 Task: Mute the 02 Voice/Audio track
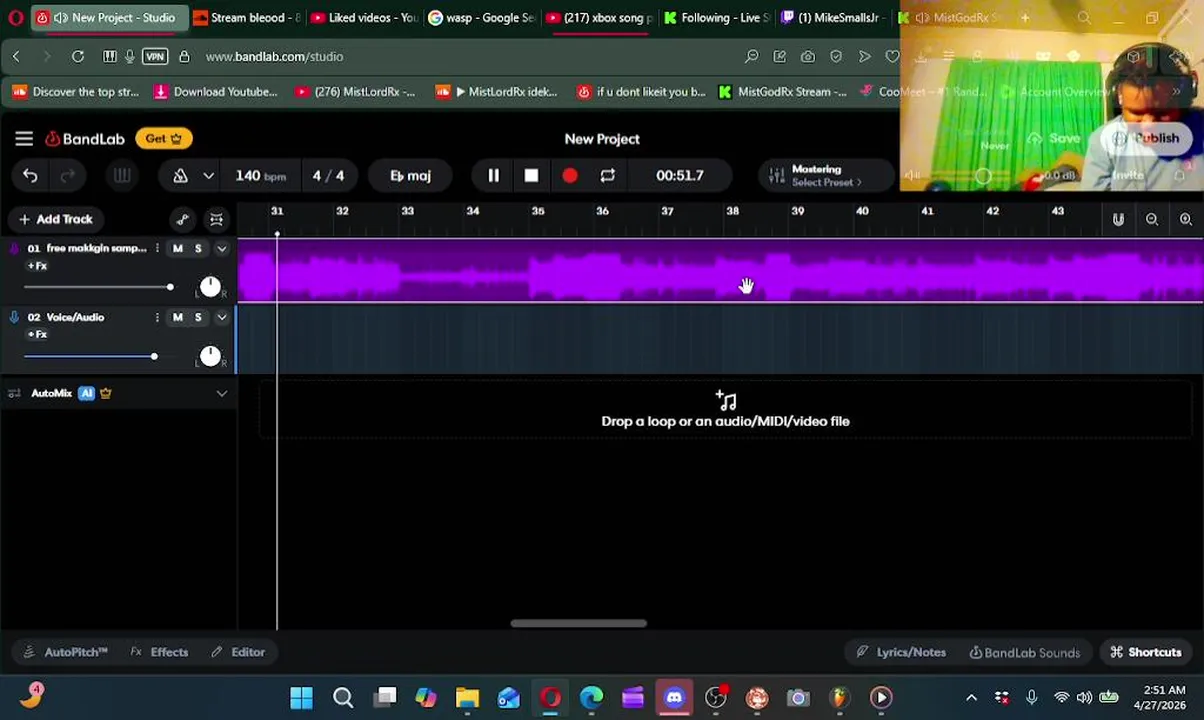pos(178,318)
